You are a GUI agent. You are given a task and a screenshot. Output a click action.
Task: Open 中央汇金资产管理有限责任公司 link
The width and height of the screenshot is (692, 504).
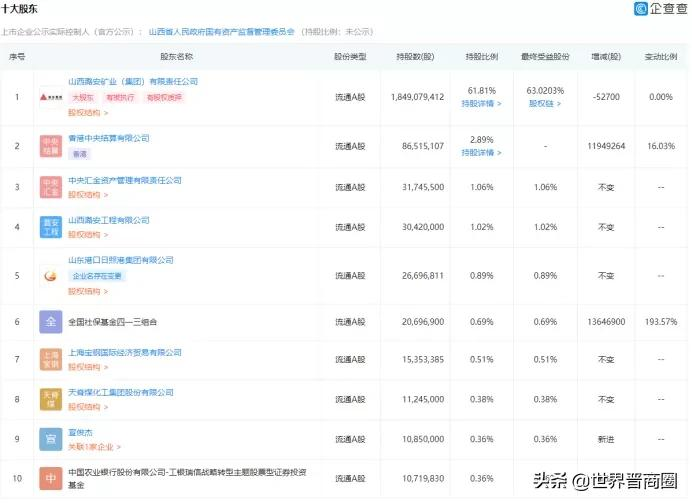125,180
